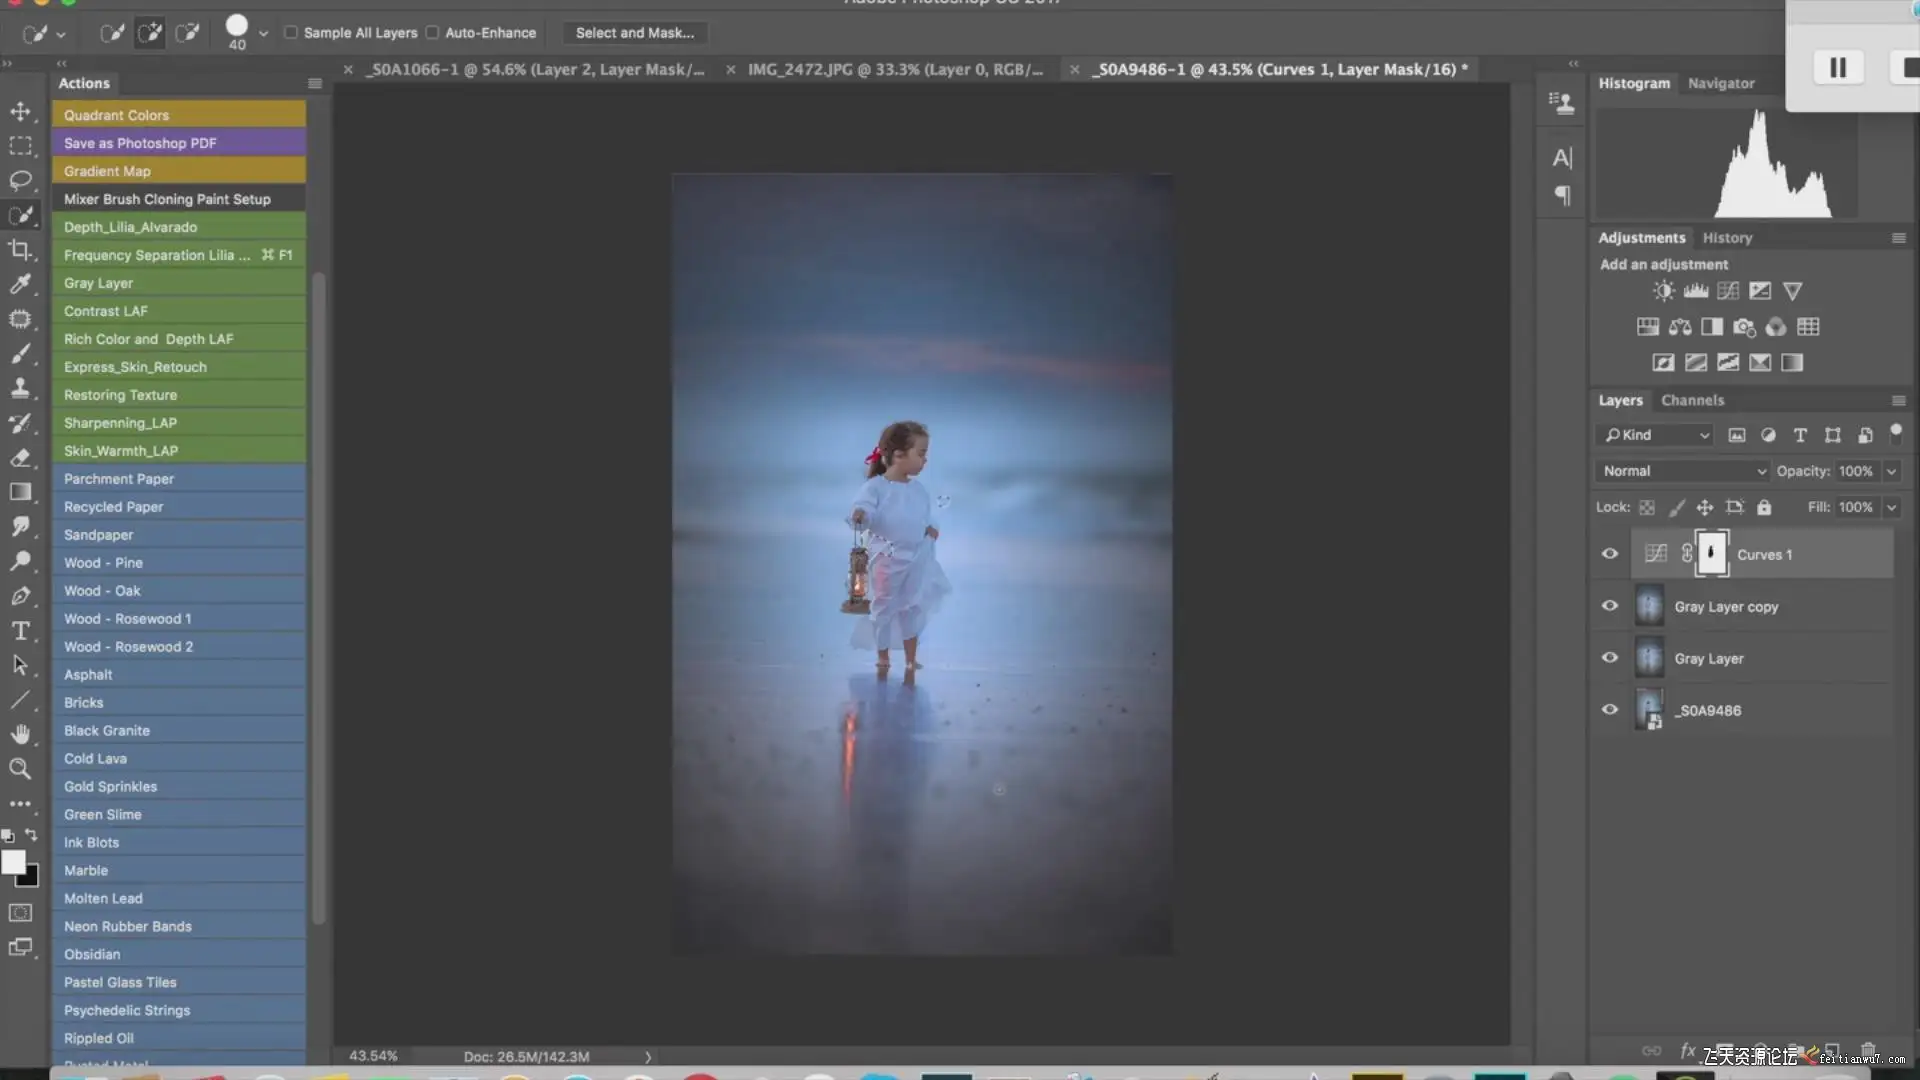Select the Zoom tool

pos(20,768)
